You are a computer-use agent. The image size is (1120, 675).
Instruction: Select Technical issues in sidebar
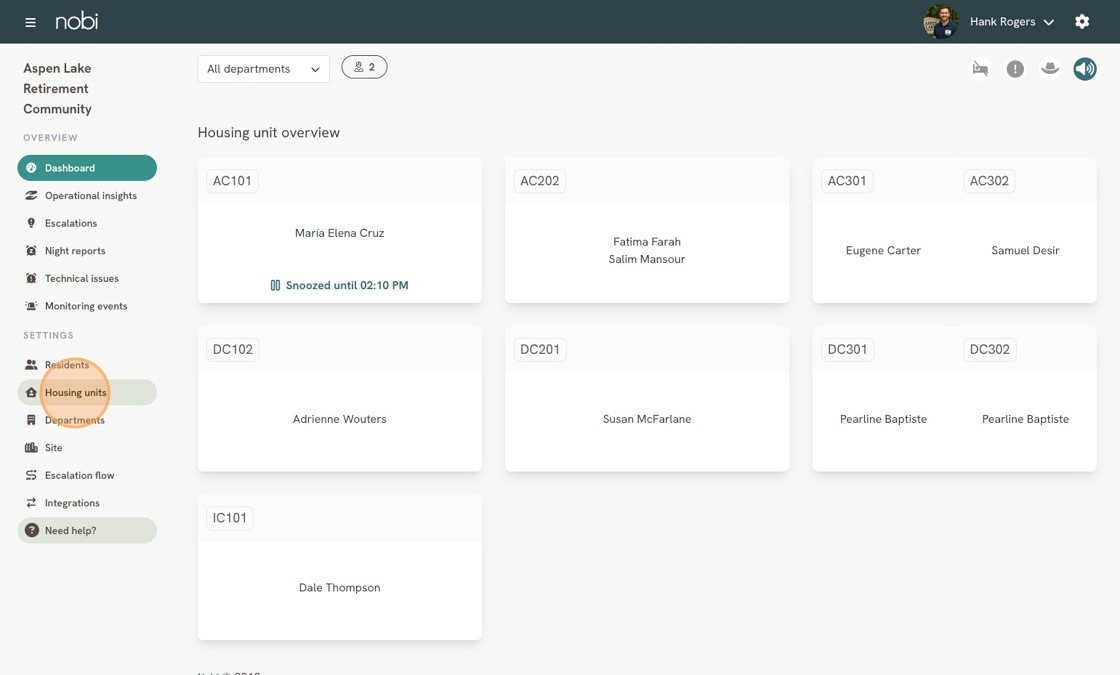81,279
